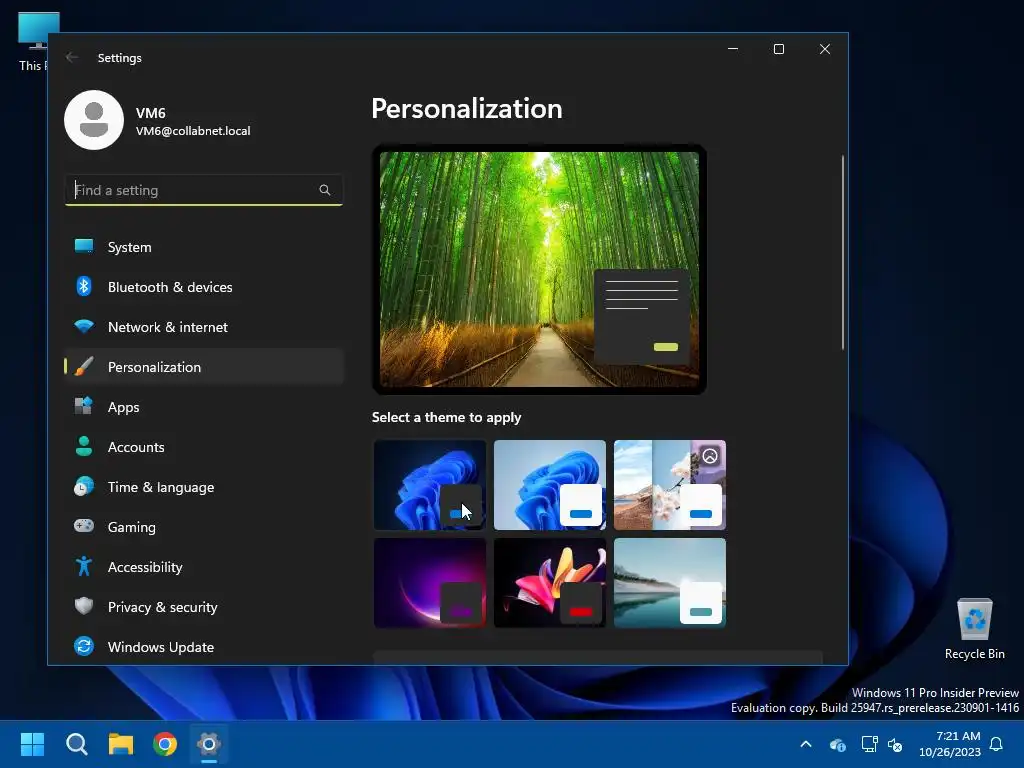The image size is (1024, 768).
Task: Open System settings page
Action: (204, 247)
